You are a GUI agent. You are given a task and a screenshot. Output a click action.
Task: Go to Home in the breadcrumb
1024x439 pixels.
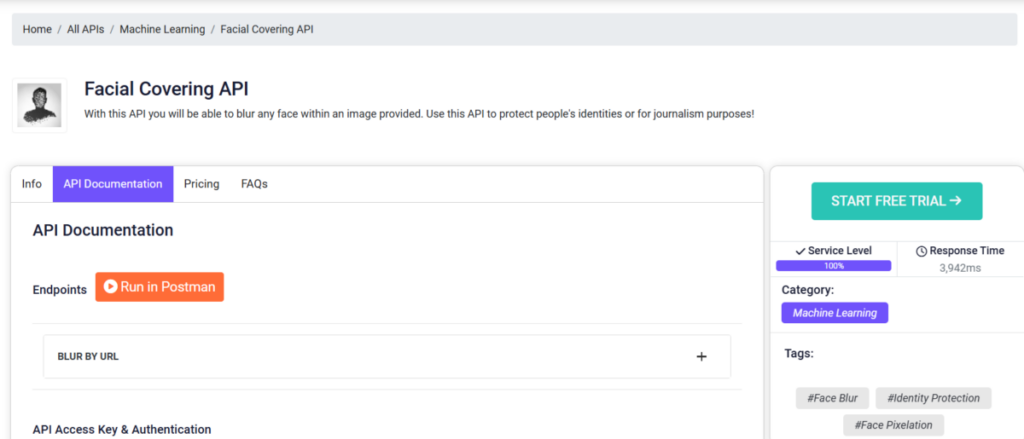[x=37, y=29]
